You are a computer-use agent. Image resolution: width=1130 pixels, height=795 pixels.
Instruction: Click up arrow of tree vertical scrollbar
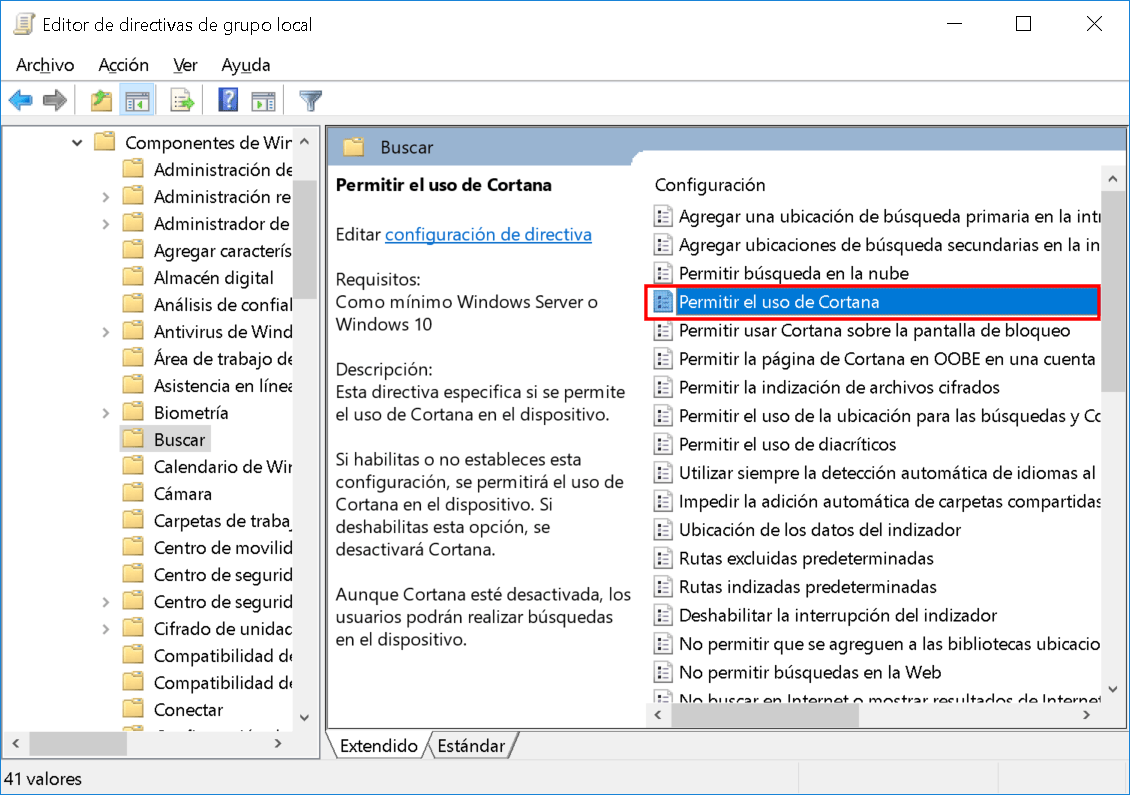305,141
